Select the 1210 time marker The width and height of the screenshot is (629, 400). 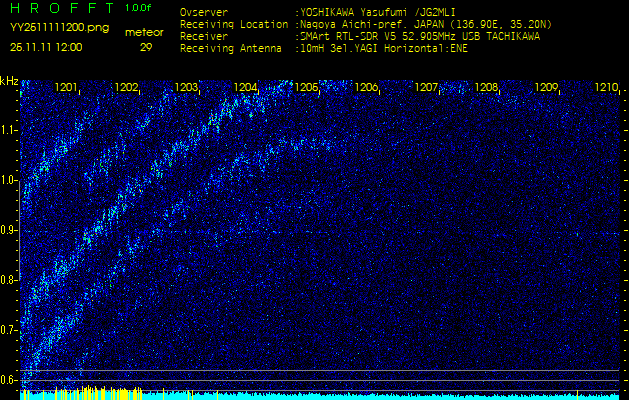point(606,88)
